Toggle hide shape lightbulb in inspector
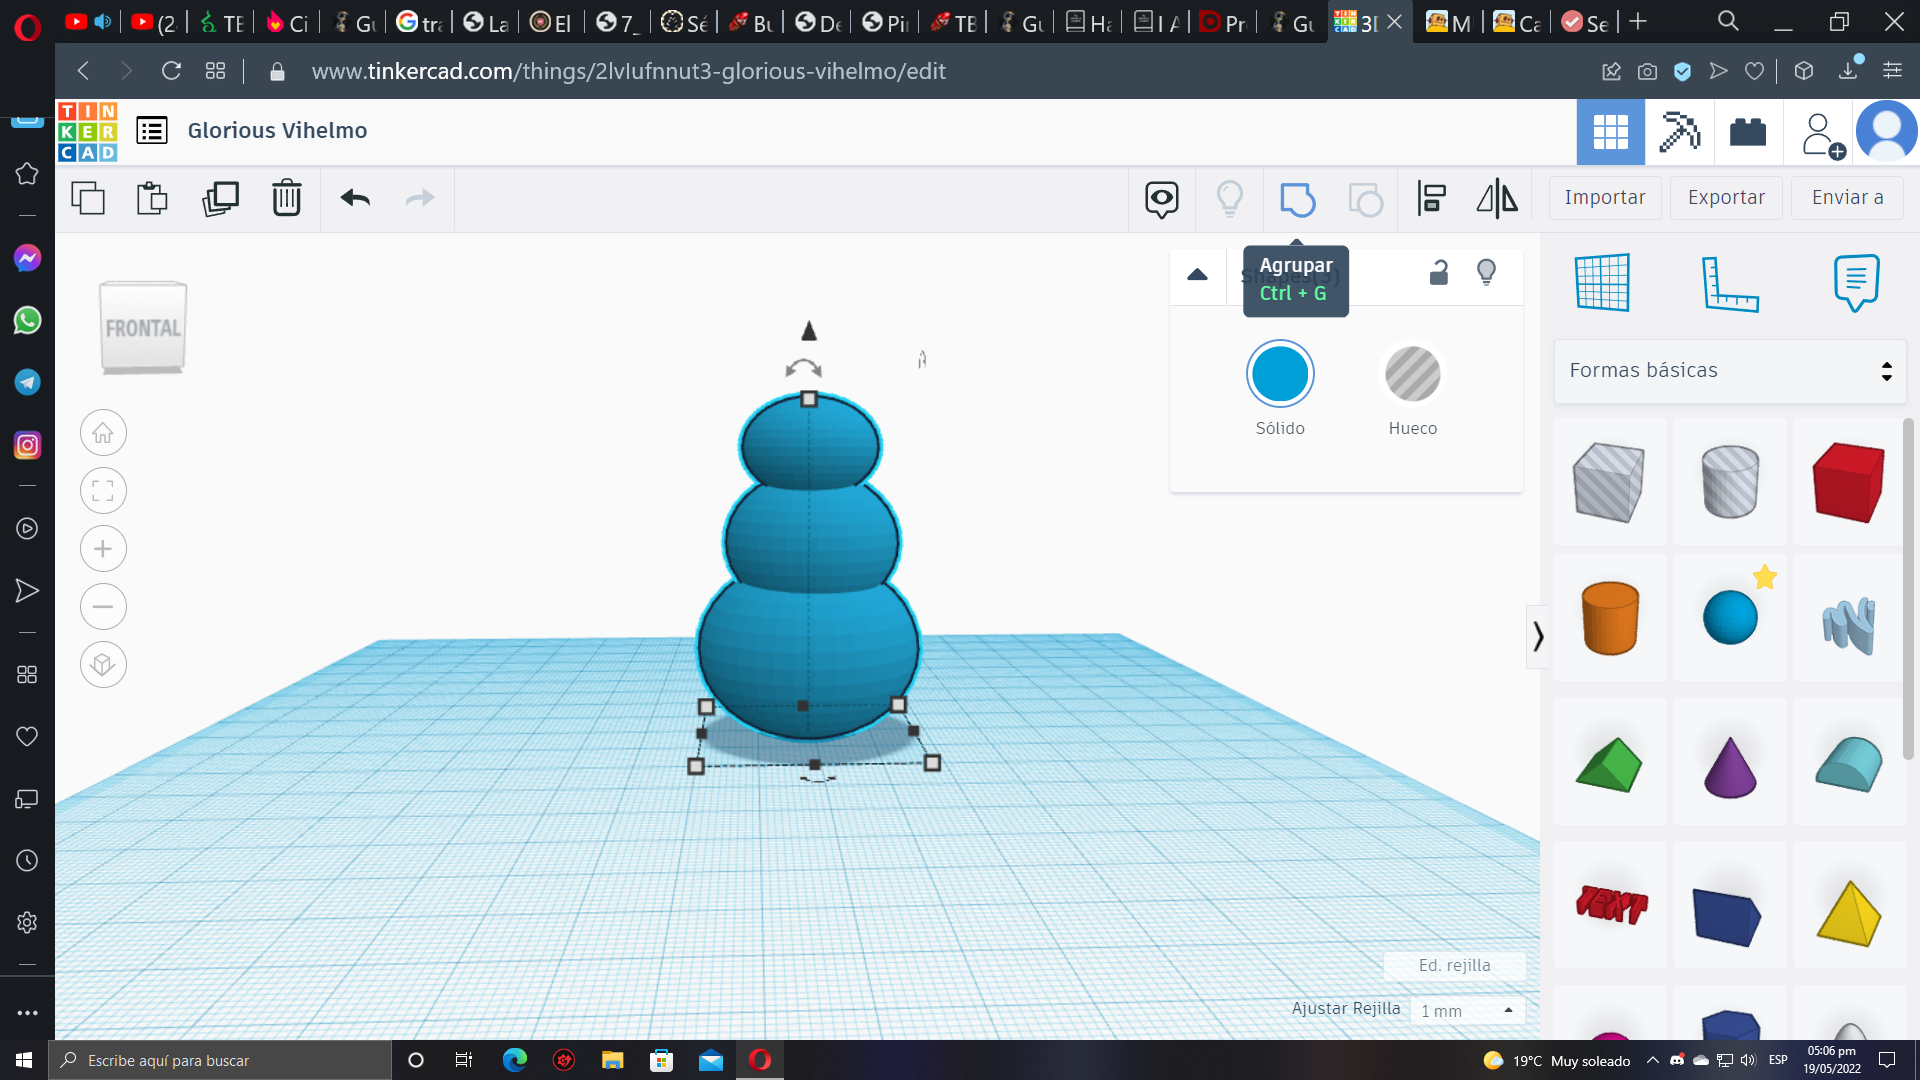The image size is (1920, 1080). (1487, 272)
